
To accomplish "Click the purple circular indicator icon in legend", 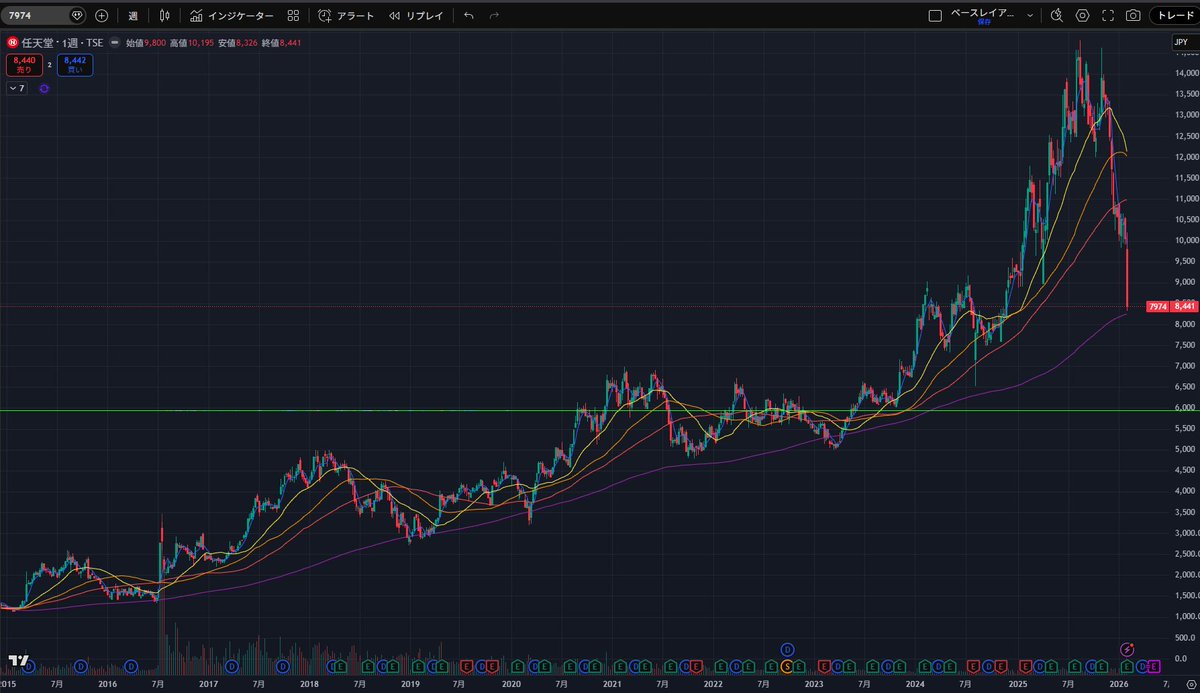I will click(44, 88).
